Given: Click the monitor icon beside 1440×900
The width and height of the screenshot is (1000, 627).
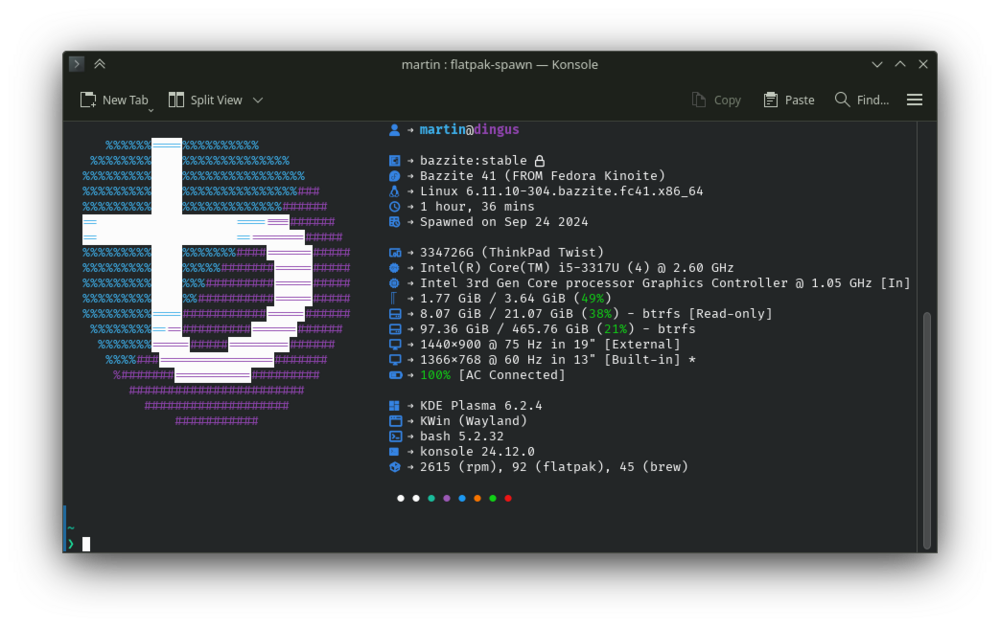Looking at the screenshot, I should [395, 344].
